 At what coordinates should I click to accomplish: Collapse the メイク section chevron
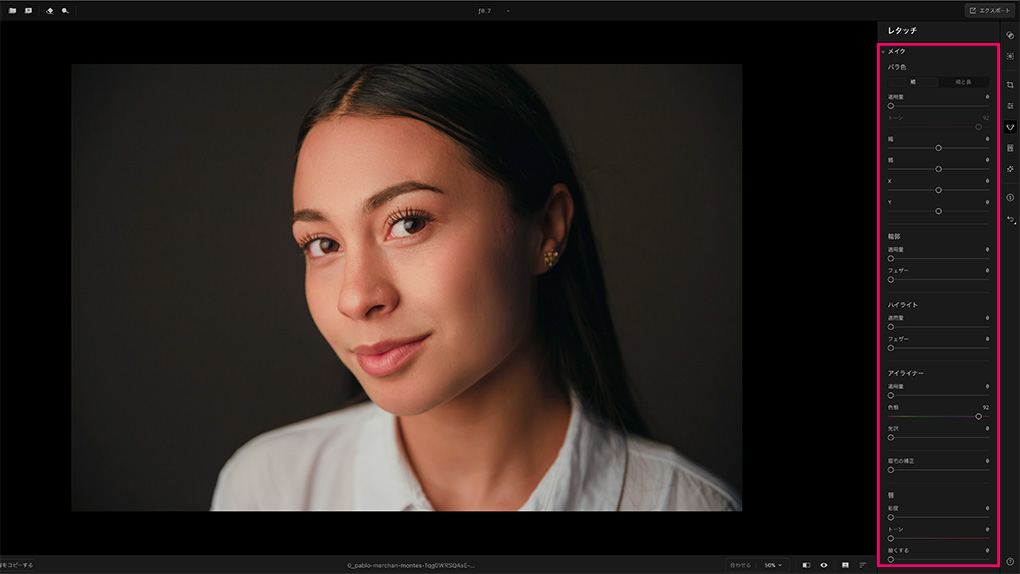click(x=883, y=51)
